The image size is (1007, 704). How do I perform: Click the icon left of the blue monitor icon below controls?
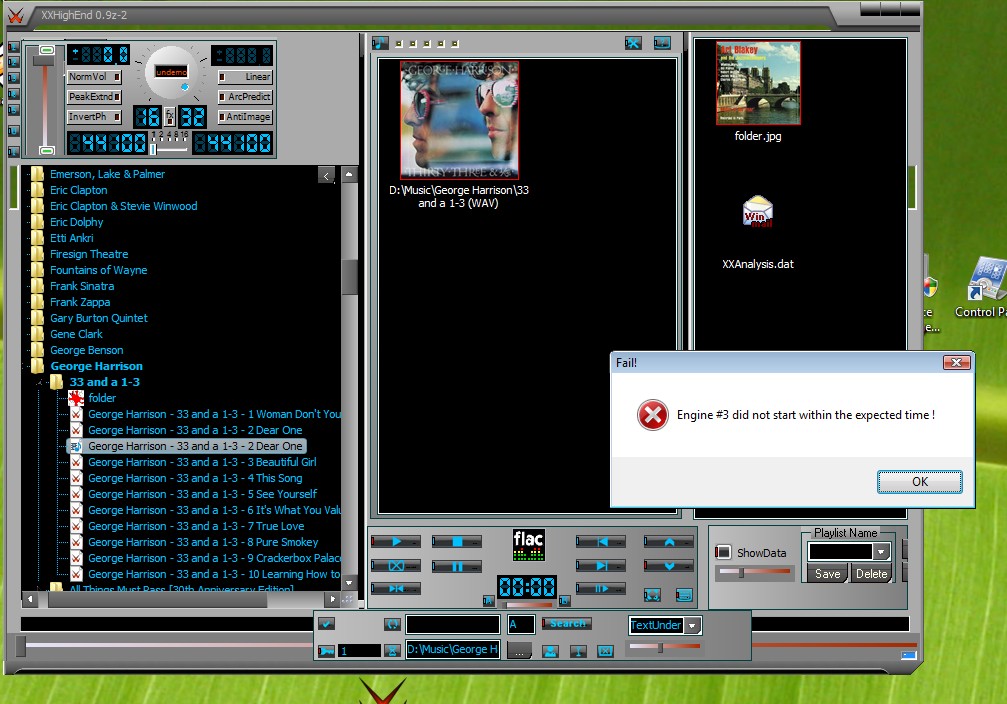[652, 595]
